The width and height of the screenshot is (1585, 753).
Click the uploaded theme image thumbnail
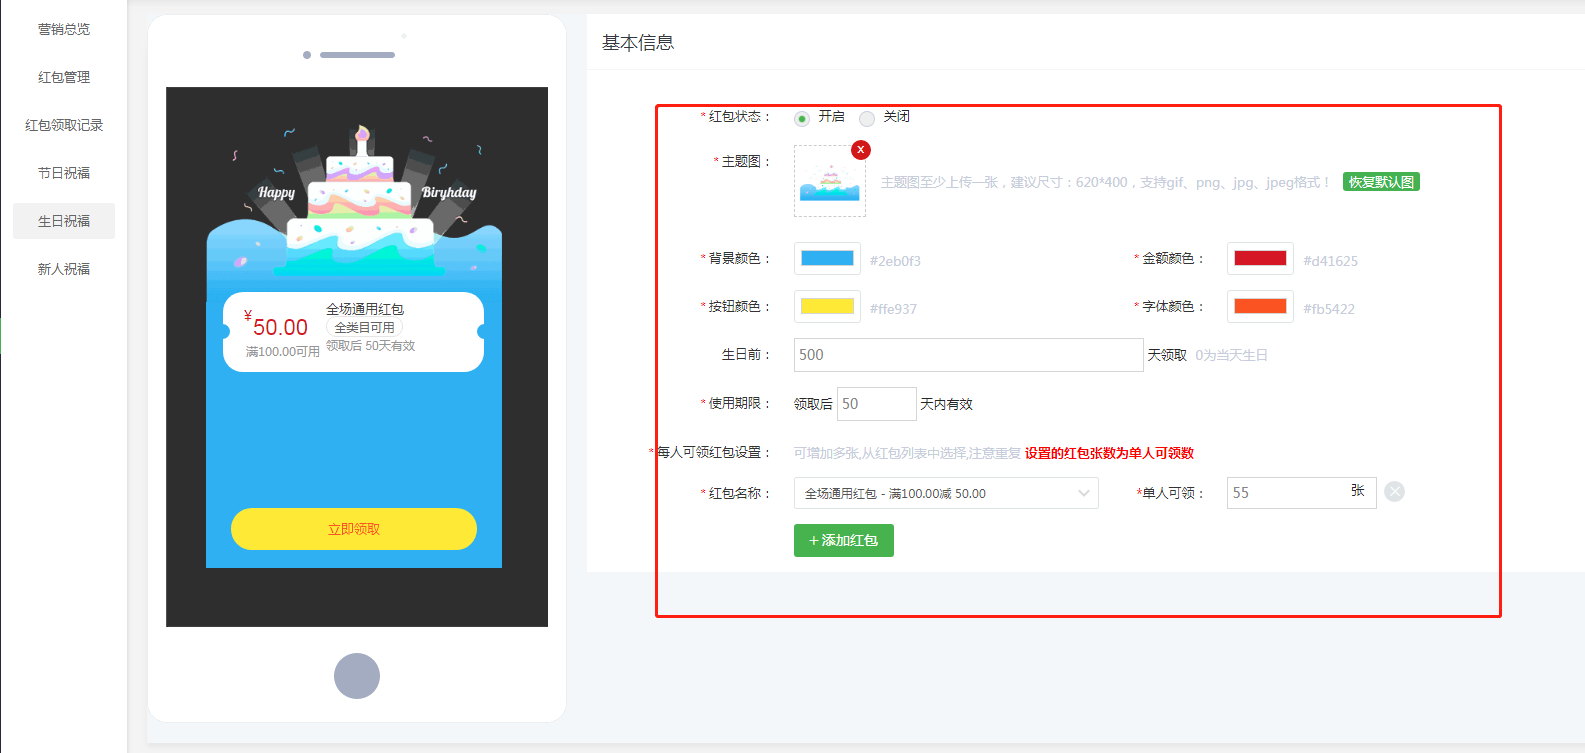[830, 181]
